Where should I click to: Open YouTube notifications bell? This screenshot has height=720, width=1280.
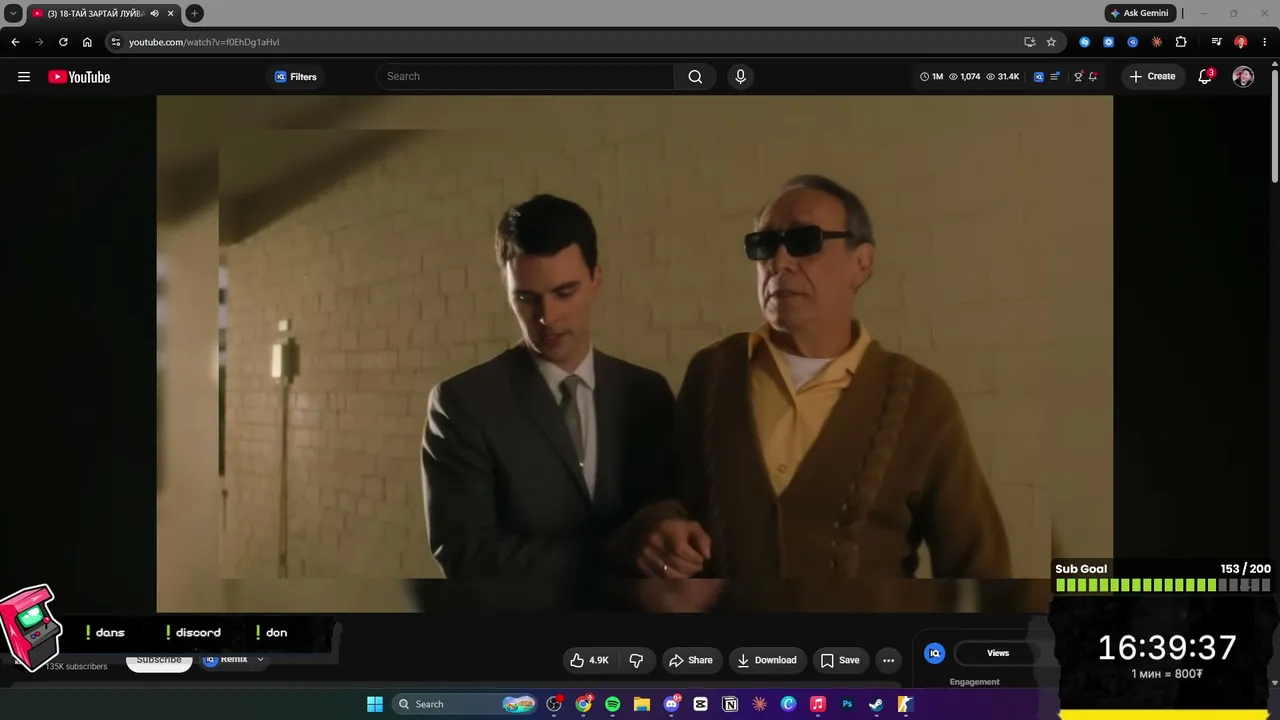[1205, 77]
